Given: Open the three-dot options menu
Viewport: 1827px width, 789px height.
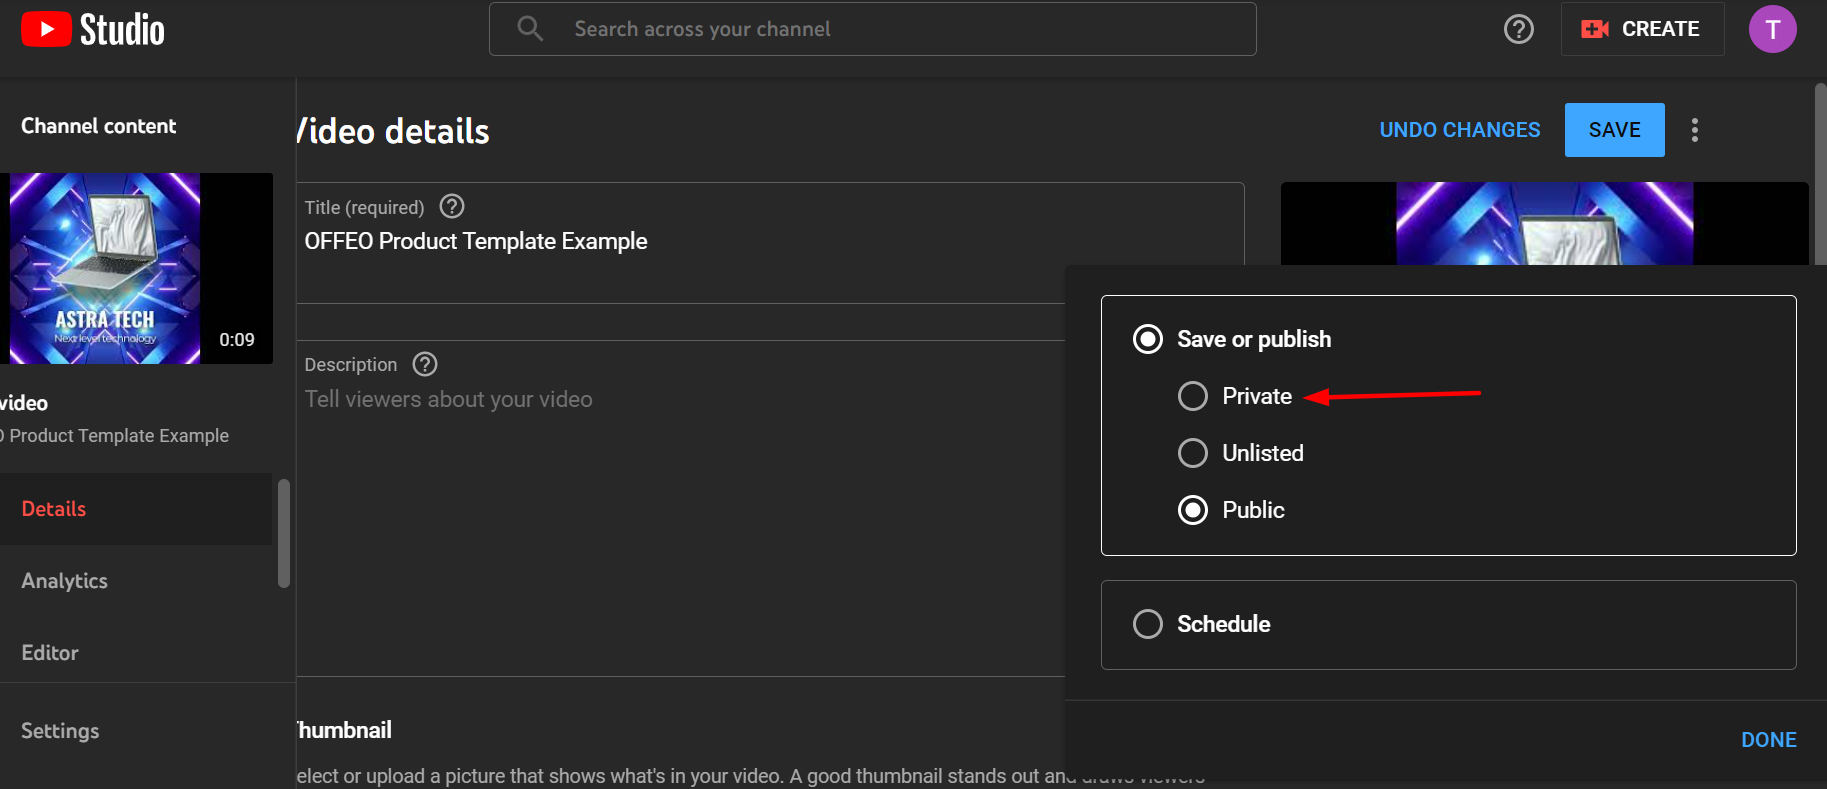Looking at the screenshot, I should (1694, 130).
